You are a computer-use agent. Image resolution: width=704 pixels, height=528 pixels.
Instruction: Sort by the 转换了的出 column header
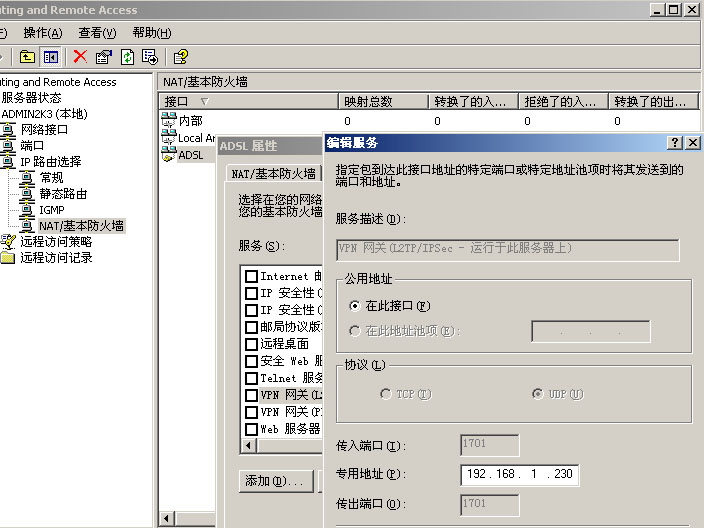click(x=654, y=101)
